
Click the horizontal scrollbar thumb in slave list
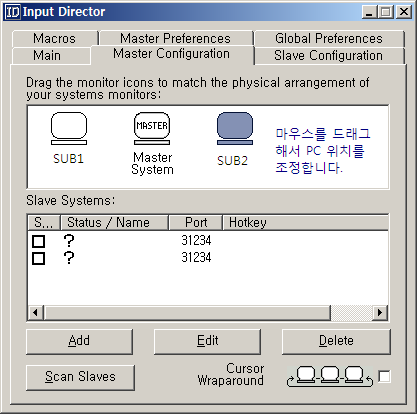tap(187, 313)
